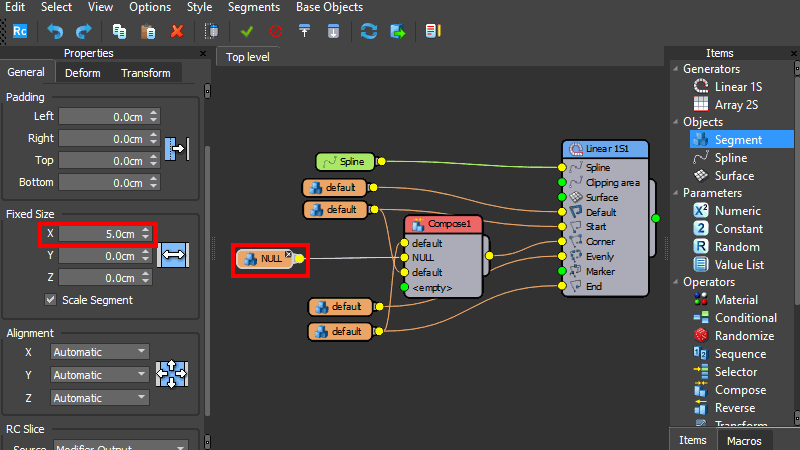Click the red disable circle icon
Image resolution: width=800 pixels, height=450 pixels.
(275, 31)
